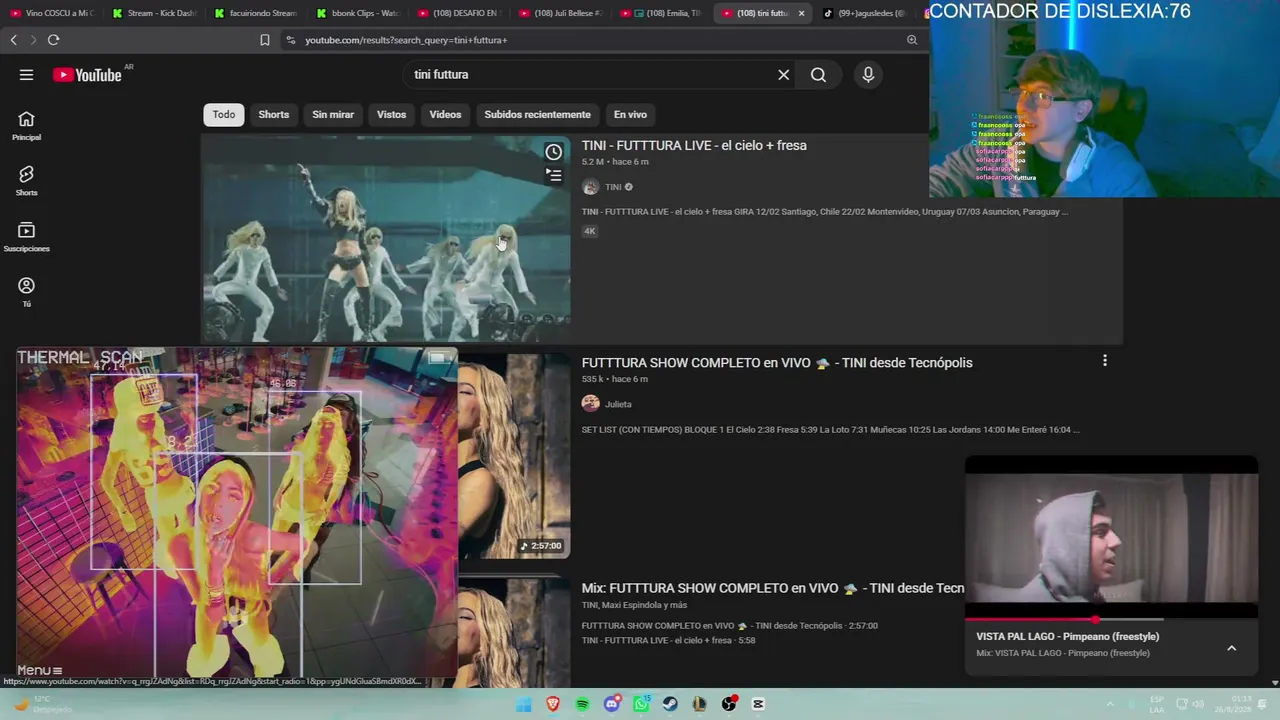Run search with the magnifier button
Screen dimensions: 1280x720
pyautogui.click(x=818, y=75)
